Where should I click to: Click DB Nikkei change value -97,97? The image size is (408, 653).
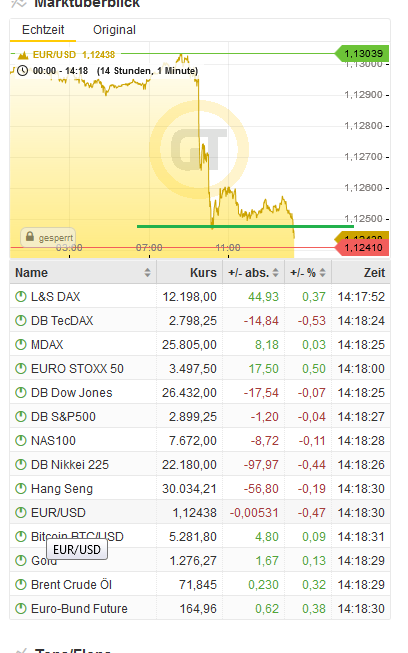[261, 464]
